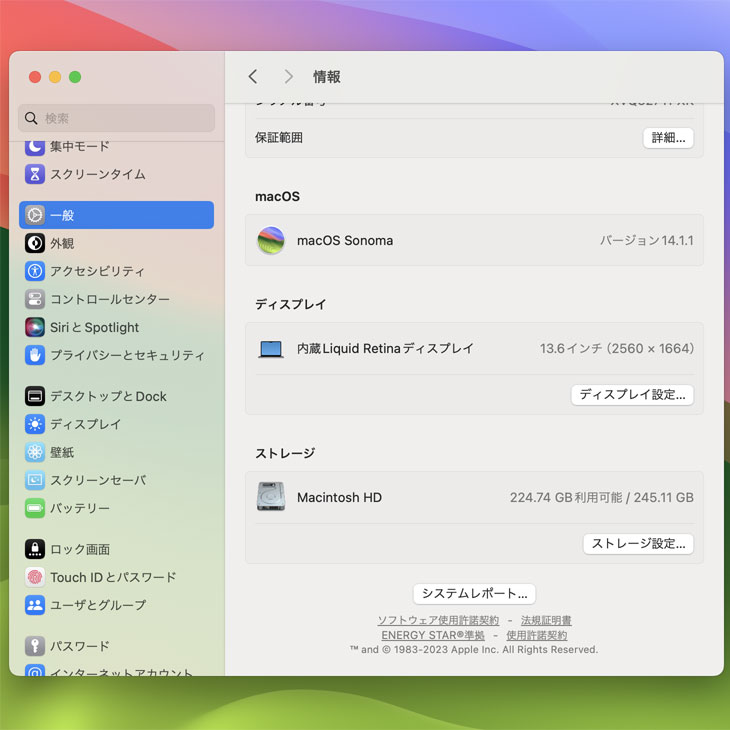Image resolution: width=730 pixels, height=730 pixels.
Task: Open プライバシーとセキュリティ hand icon
Action: [x=35, y=355]
